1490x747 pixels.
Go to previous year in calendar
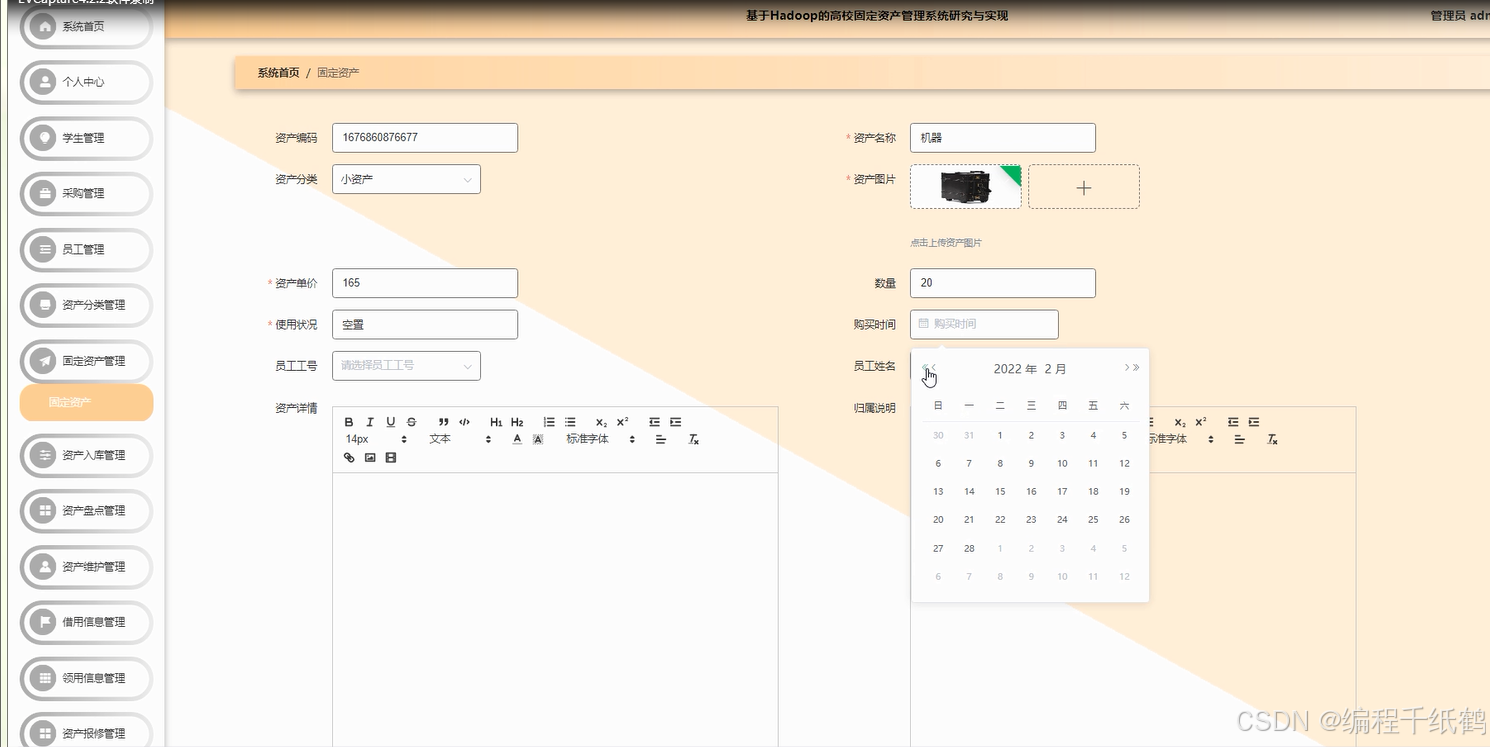pos(925,368)
